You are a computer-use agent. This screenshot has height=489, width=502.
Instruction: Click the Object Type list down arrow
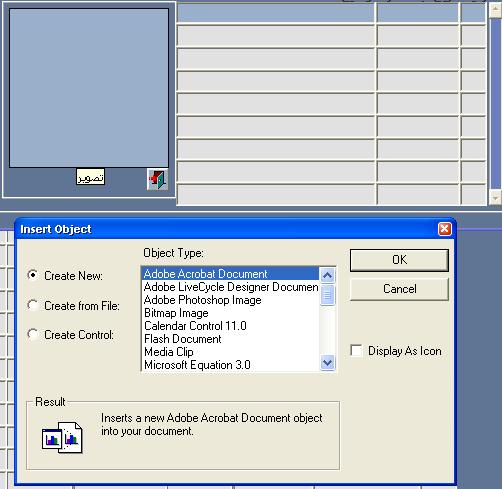[327, 362]
